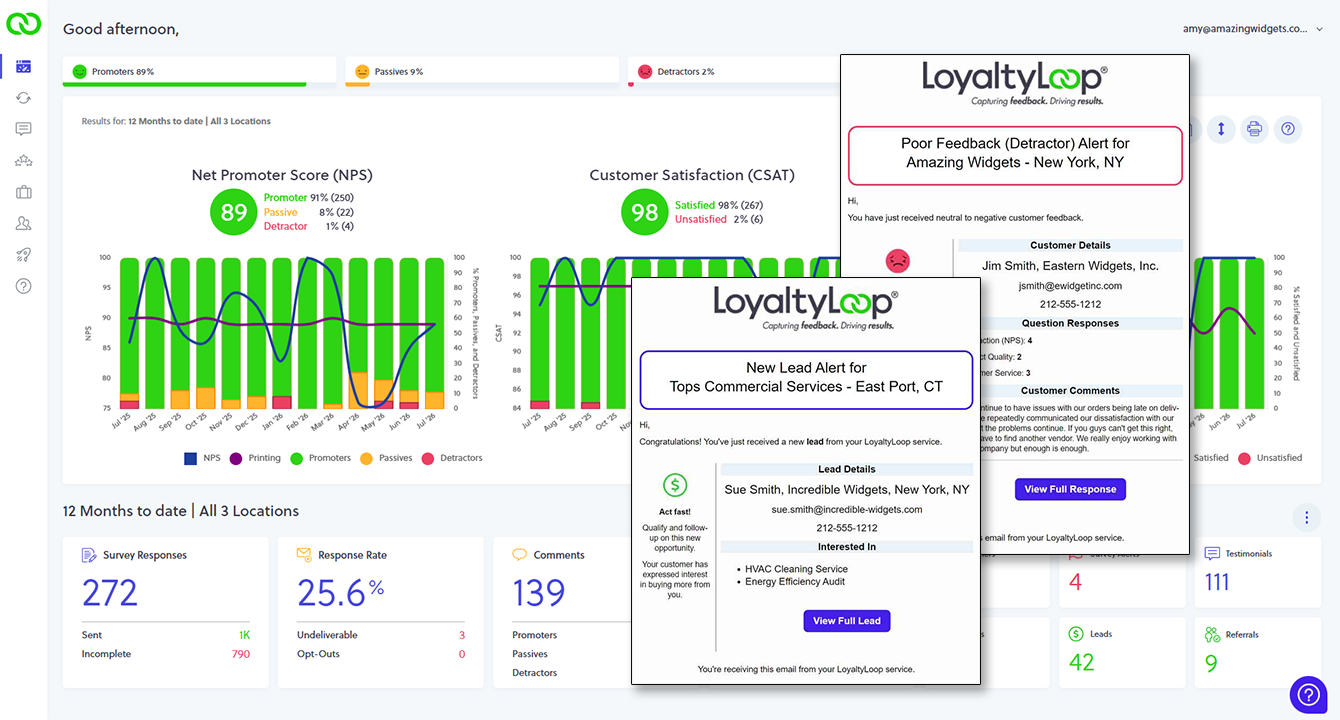Viewport: 1340px width, 720px height.
Task: Click the red Detractors angry face icon
Action: [645, 72]
